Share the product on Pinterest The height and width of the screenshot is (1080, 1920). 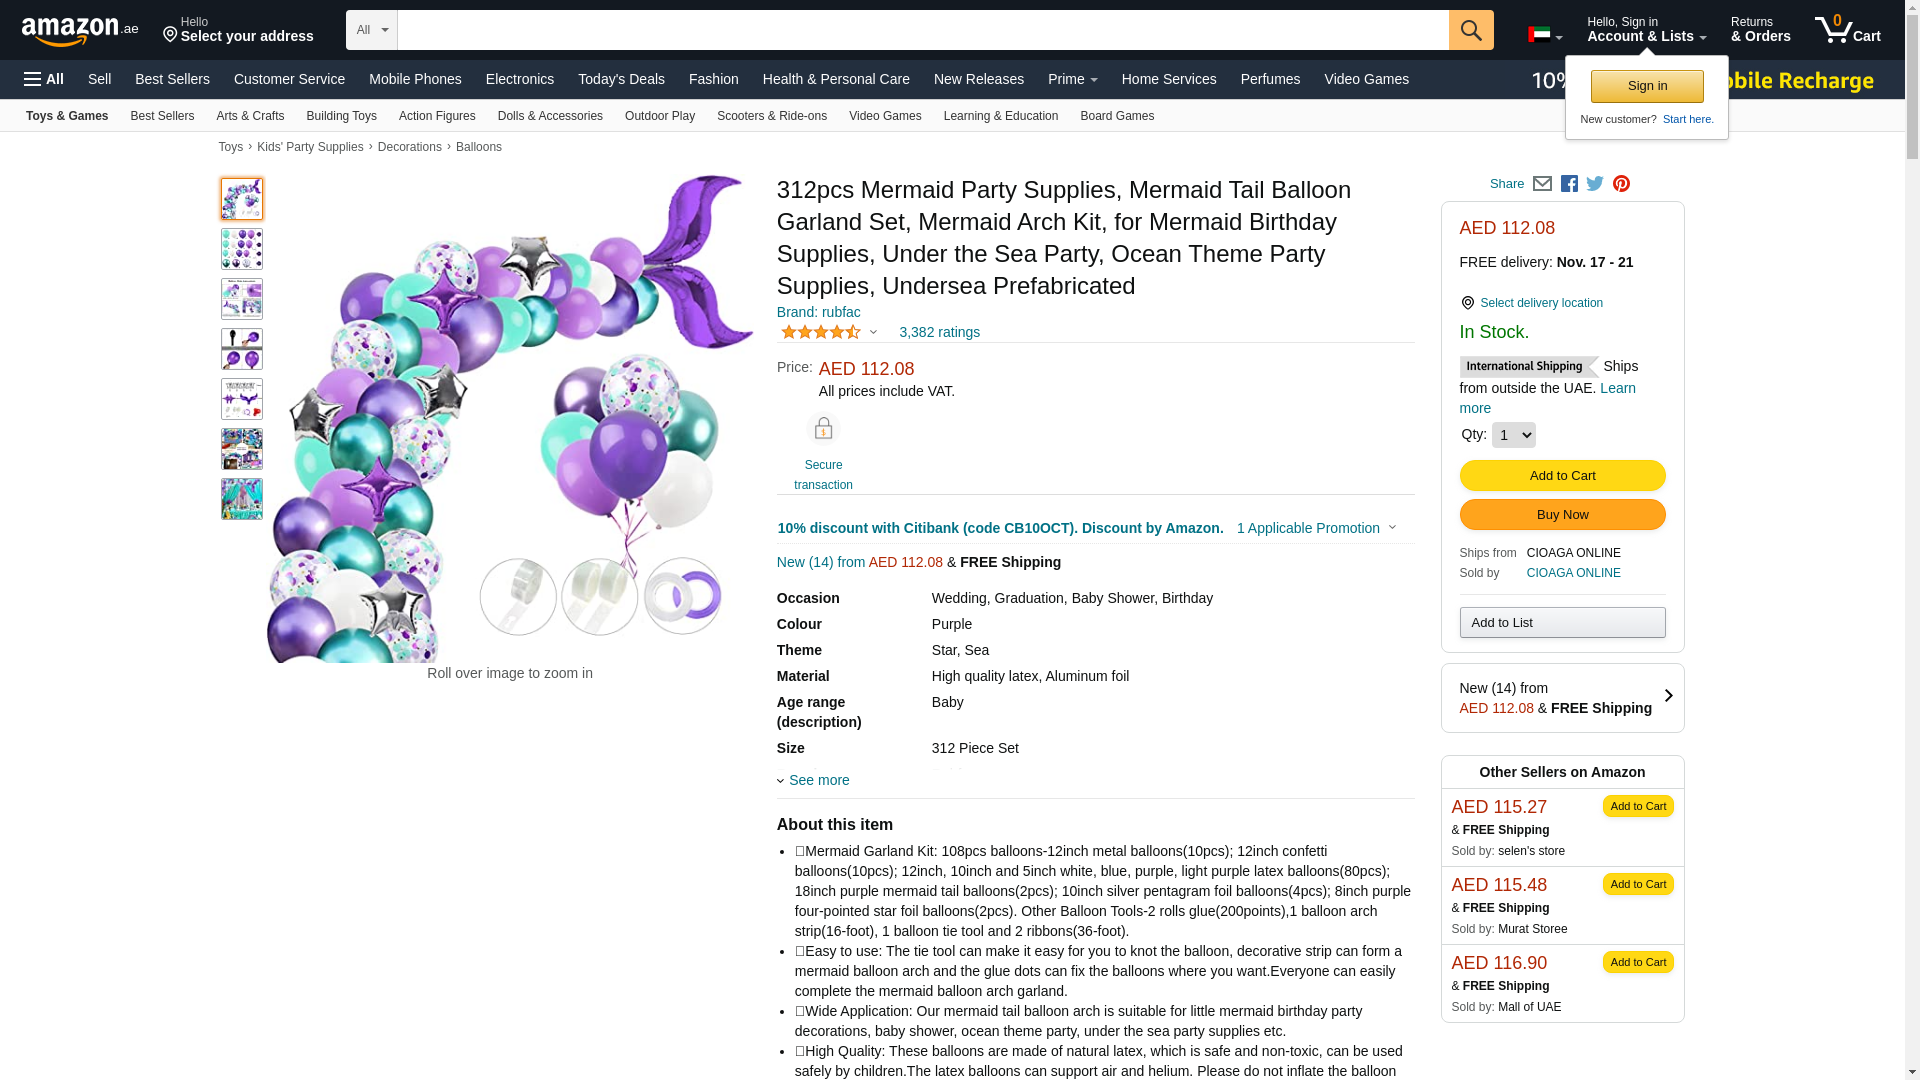(1621, 184)
